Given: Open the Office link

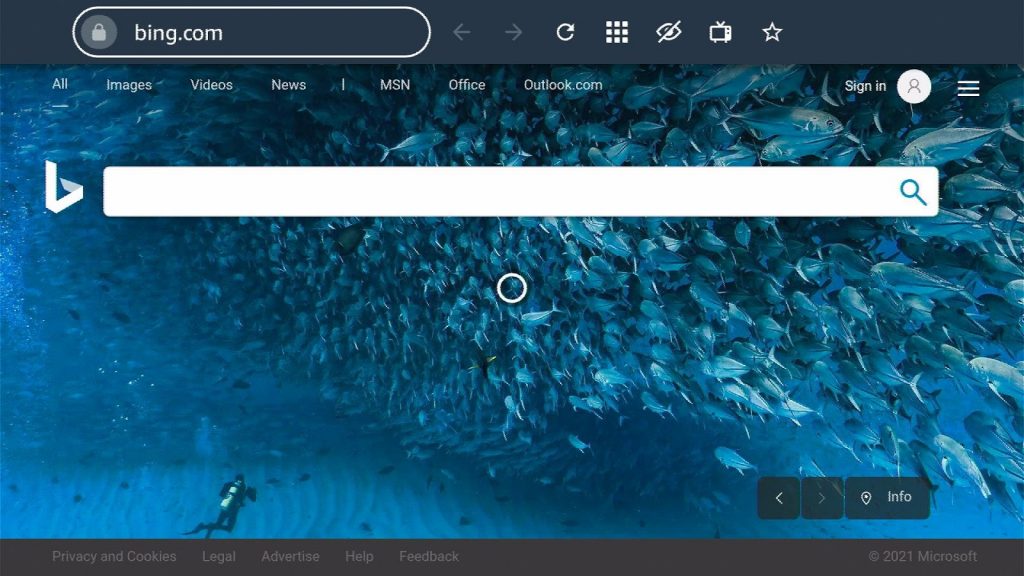Looking at the screenshot, I should point(467,85).
